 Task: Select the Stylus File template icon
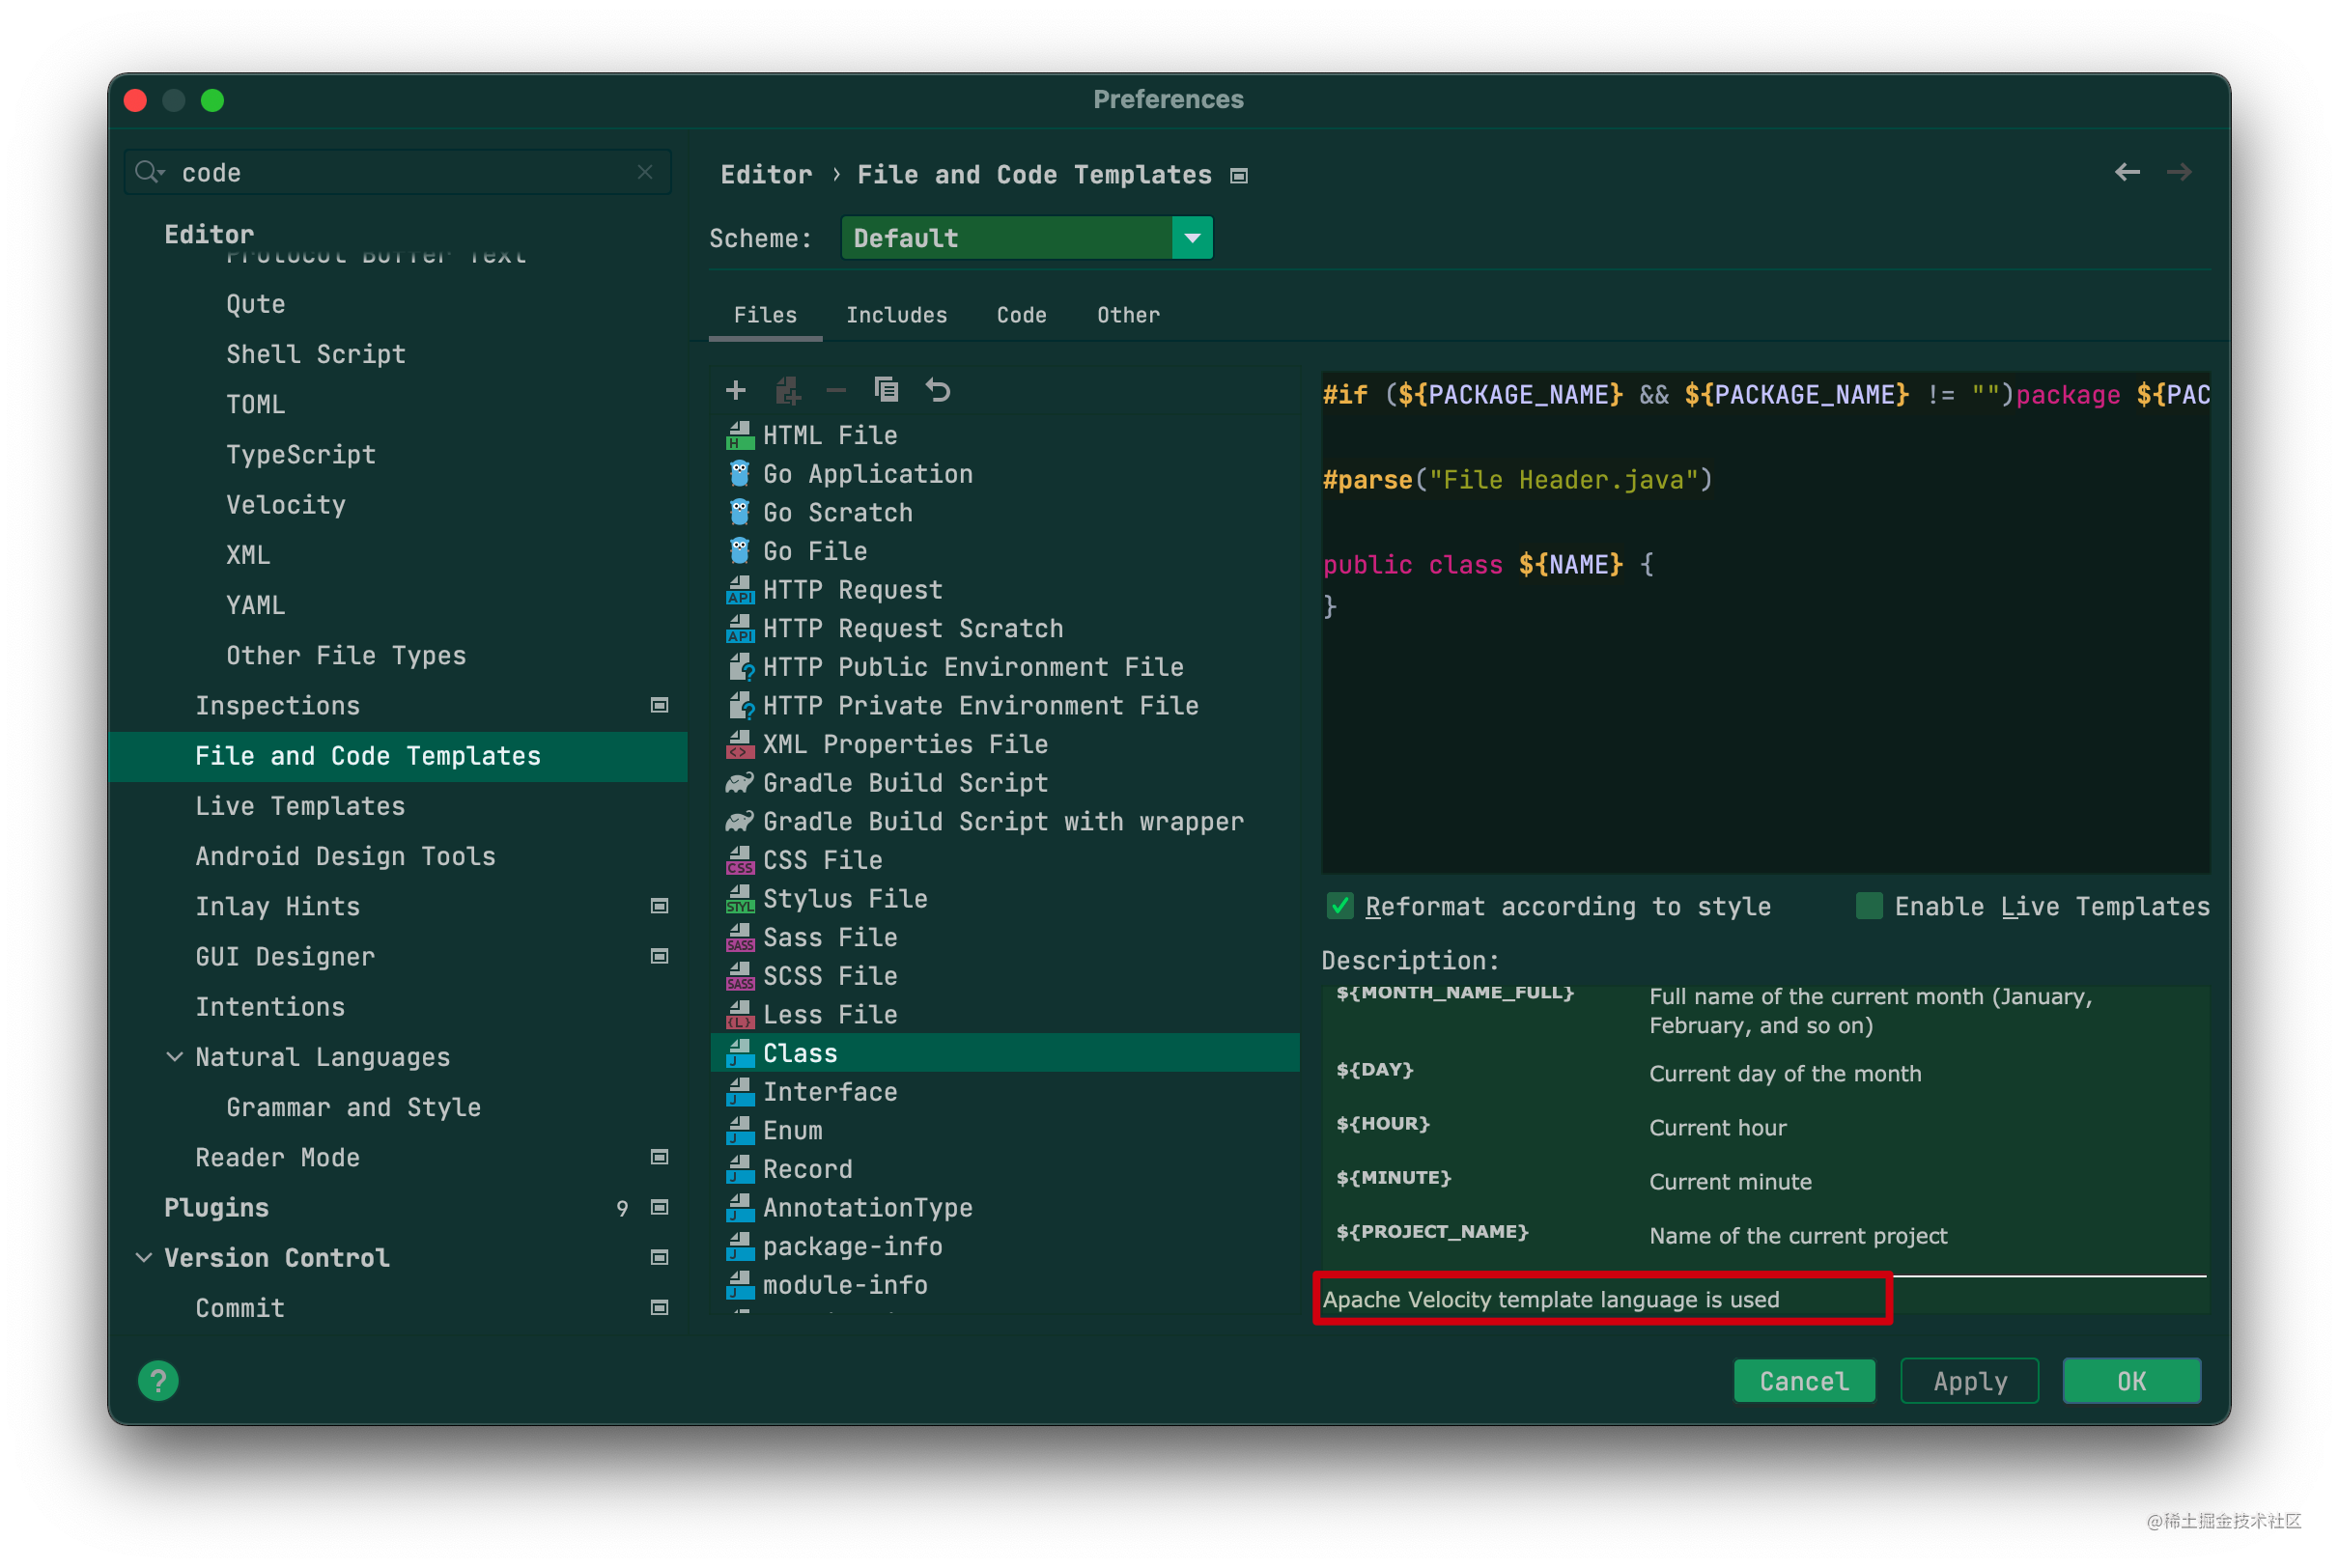pos(740,899)
